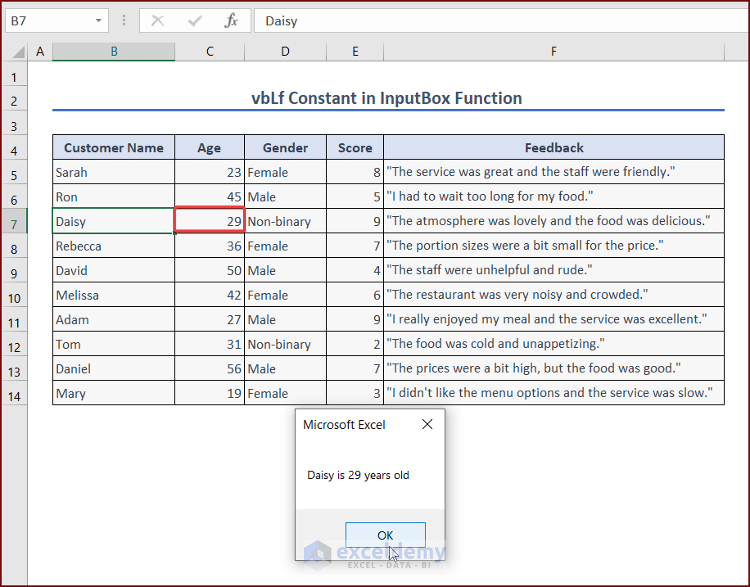Click the 'Daisy is 29 years old' message
Screen dimensions: 750x587
(358, 475)
